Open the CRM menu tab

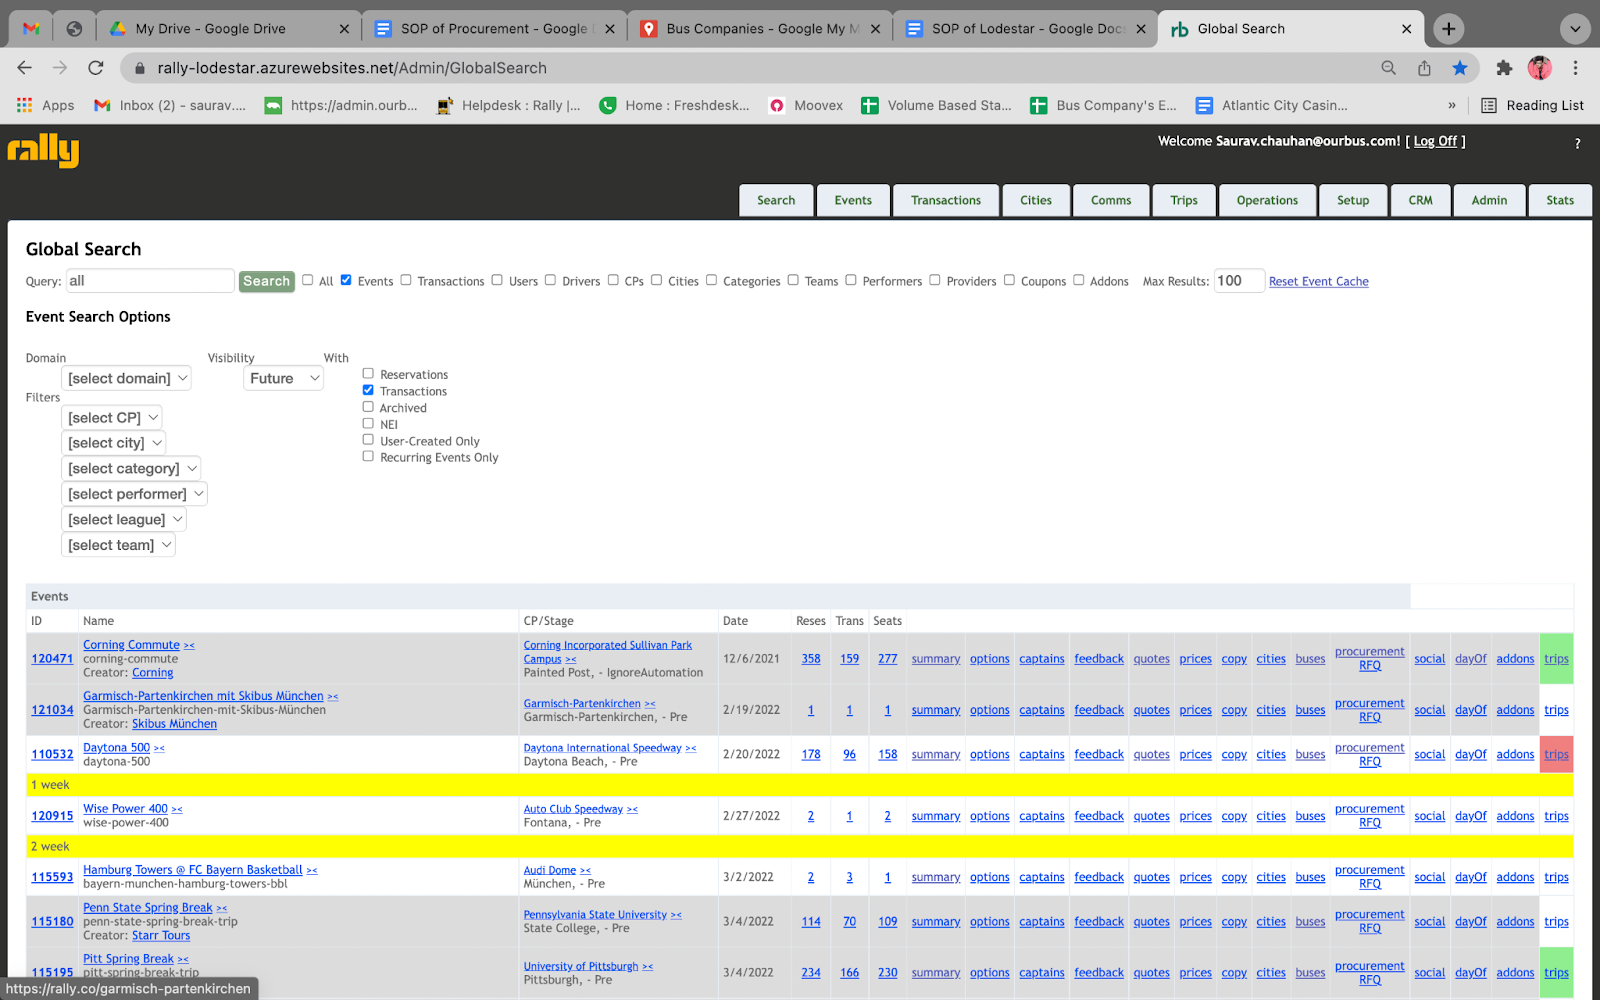[1420, 200]
